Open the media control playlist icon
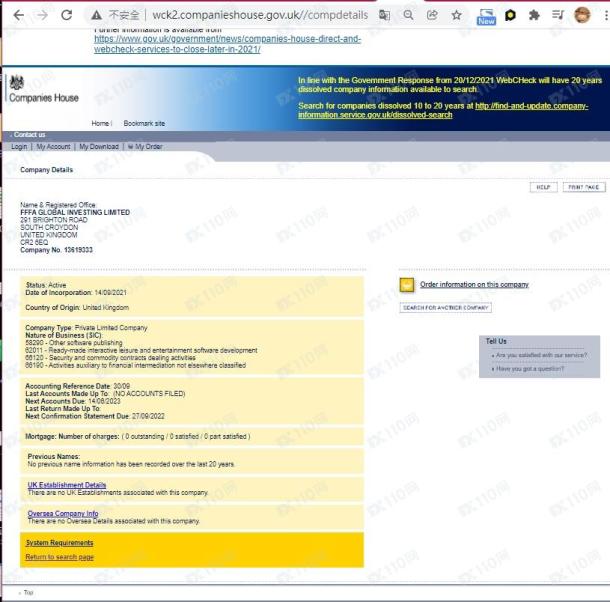610x602 pixels. pos(558,15)
